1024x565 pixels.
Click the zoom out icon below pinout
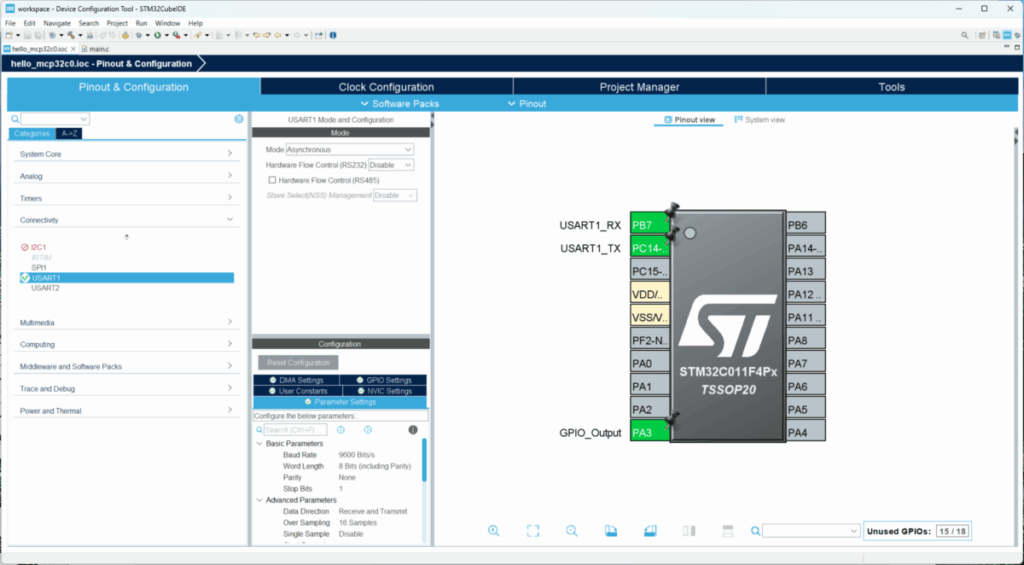[x=571, y=530]
